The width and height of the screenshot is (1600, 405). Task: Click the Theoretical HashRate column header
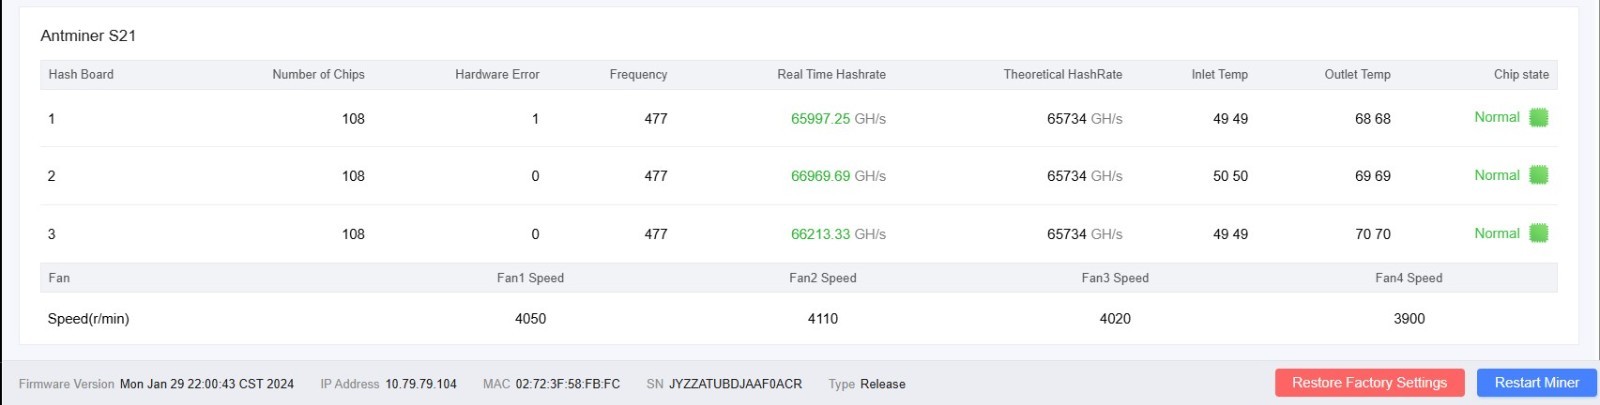tap(1063, 75)
